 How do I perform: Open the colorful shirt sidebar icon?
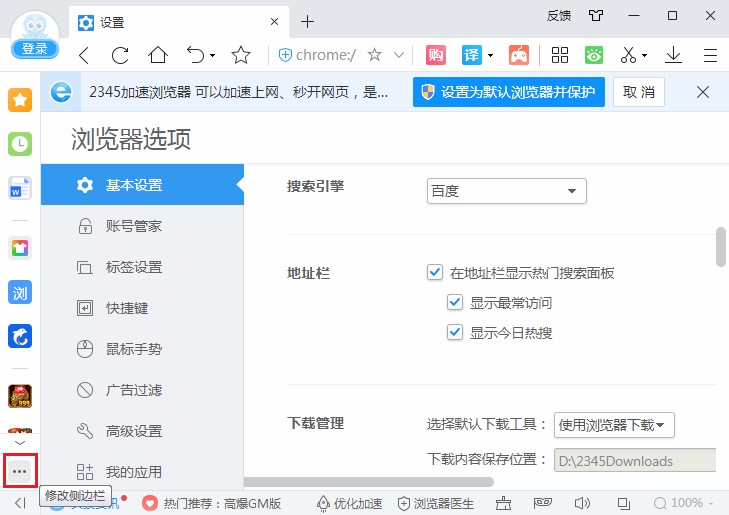[x=20, y=248]
